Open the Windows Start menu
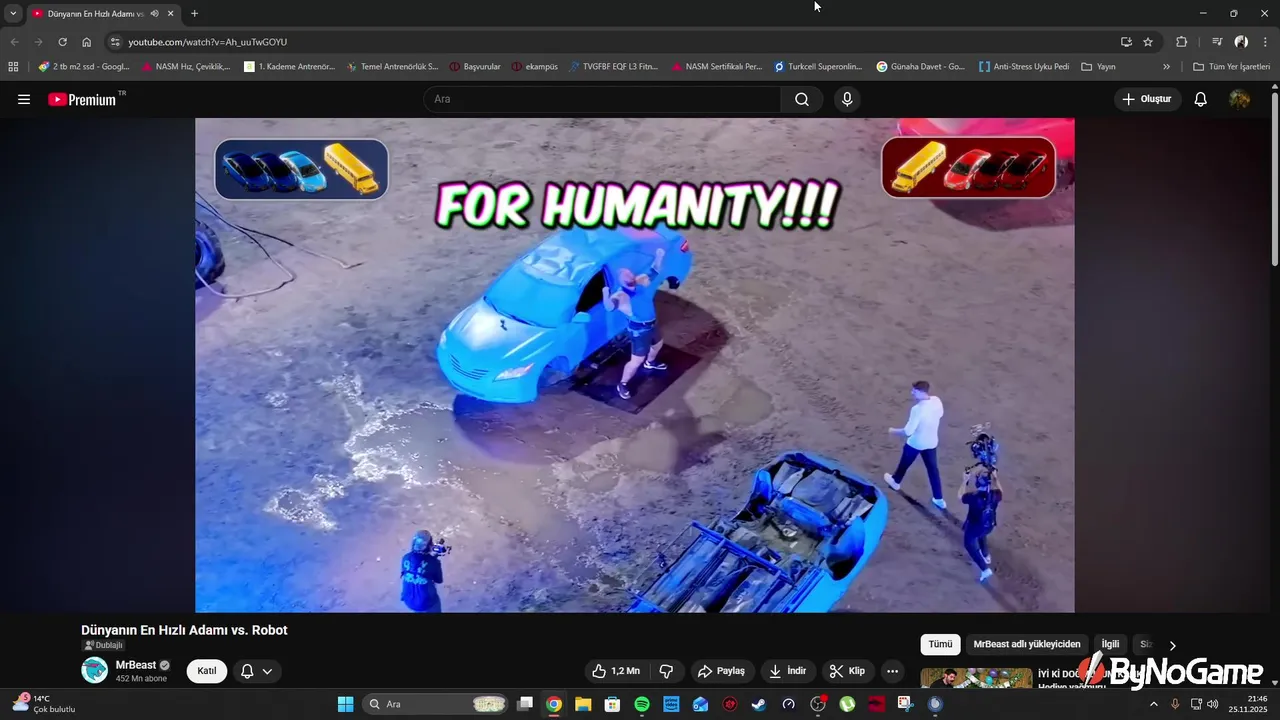1280x720 pixels. point(346,704)
